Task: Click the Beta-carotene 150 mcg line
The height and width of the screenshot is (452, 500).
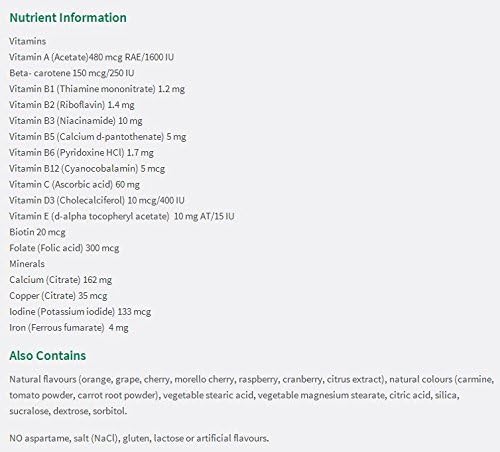Action: 72,73
